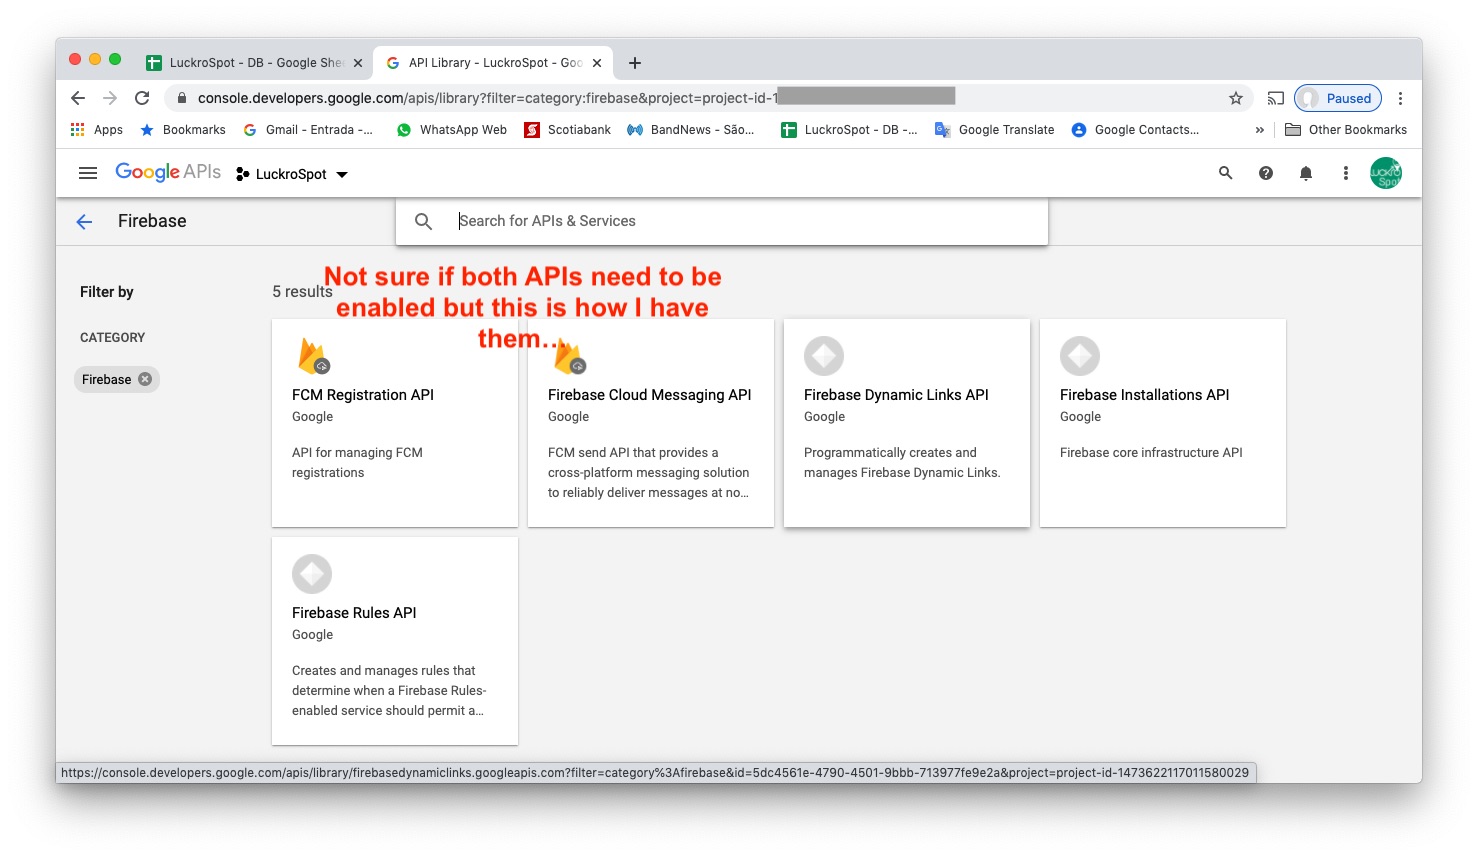This screenshot has width=1478, height=857.
Task: Click the search magnifier in the top header
Action: coord(1225,173)
